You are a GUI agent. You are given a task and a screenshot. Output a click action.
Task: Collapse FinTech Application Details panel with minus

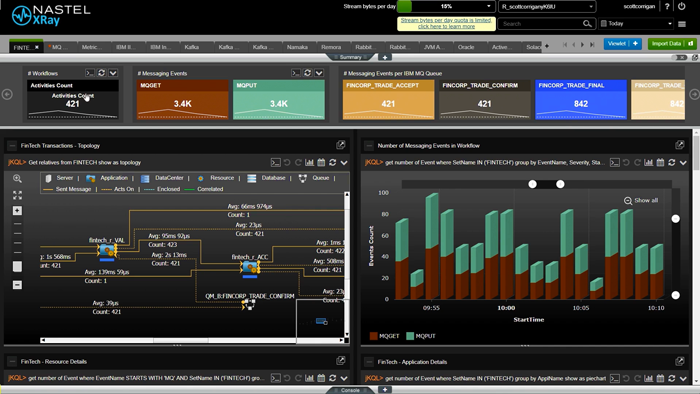pos(369,362)
